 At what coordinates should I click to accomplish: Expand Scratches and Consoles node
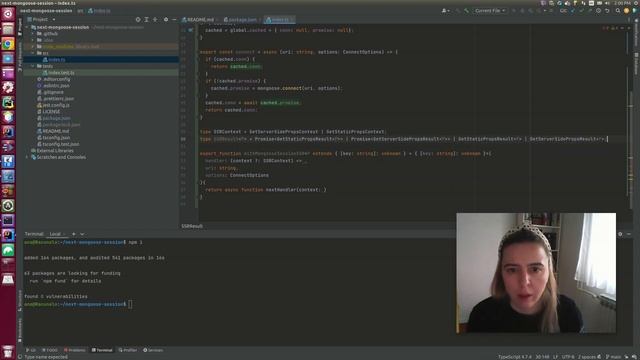tap(27, 157)
